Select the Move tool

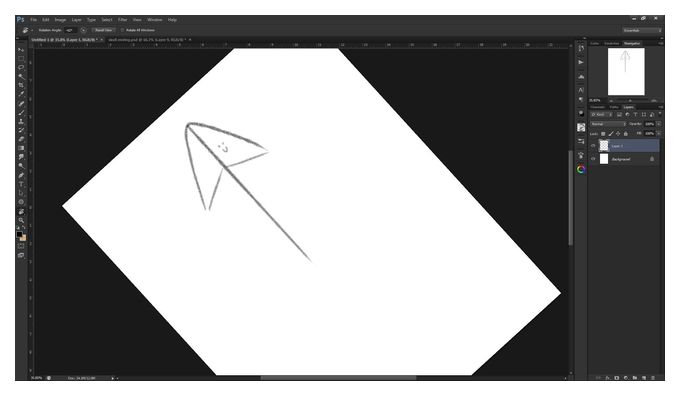21,49
